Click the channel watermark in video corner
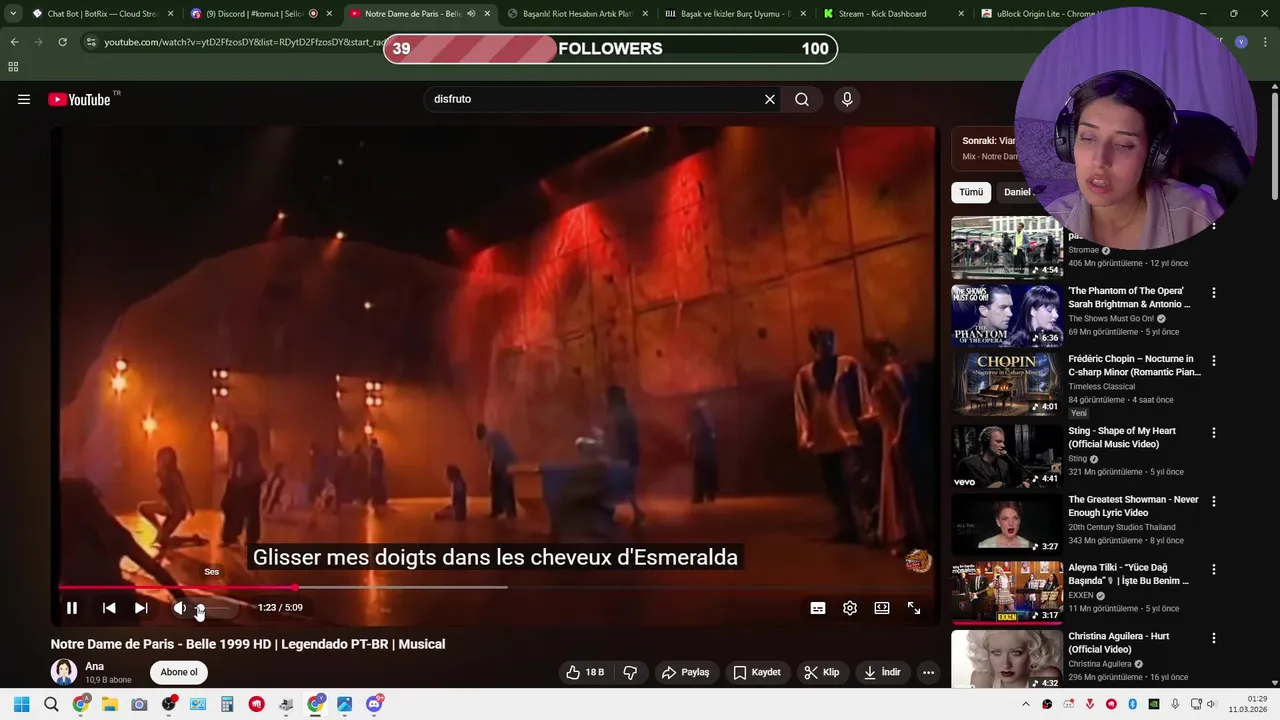This screenshot has height=720, width=1280. (x=918, y=561)
